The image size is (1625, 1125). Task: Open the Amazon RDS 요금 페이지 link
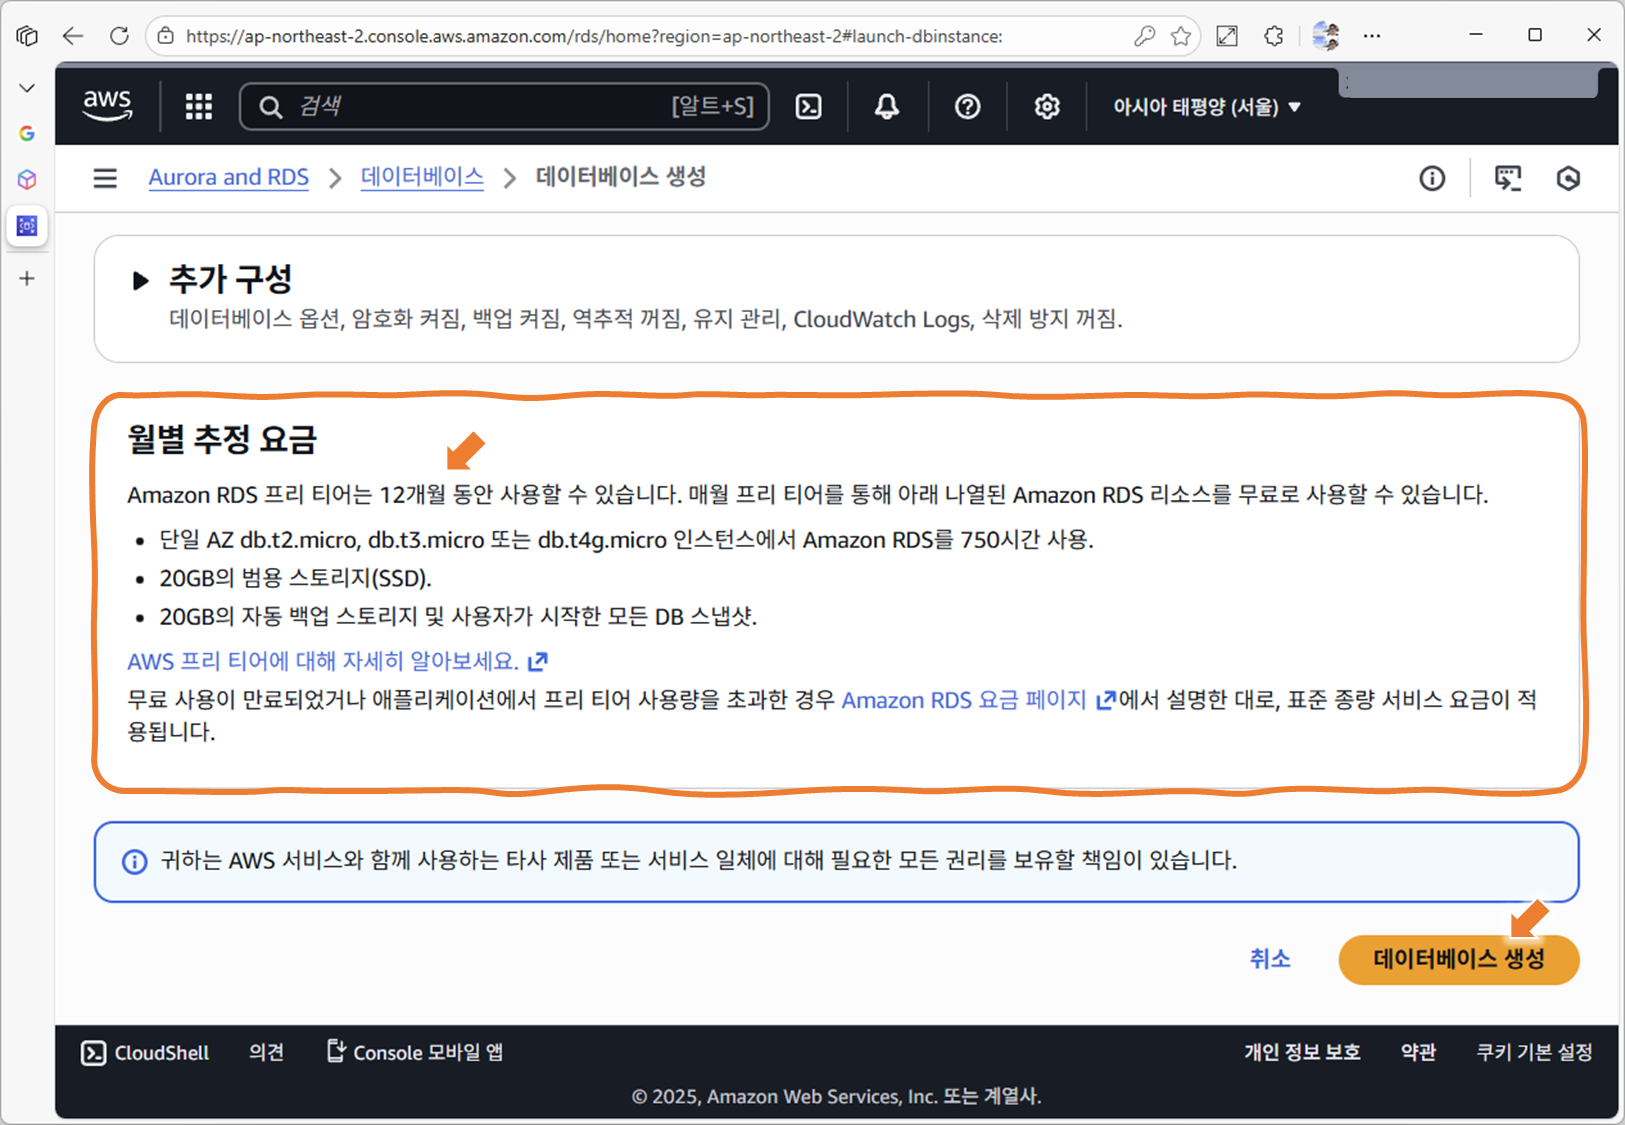(x=978, y=700)
